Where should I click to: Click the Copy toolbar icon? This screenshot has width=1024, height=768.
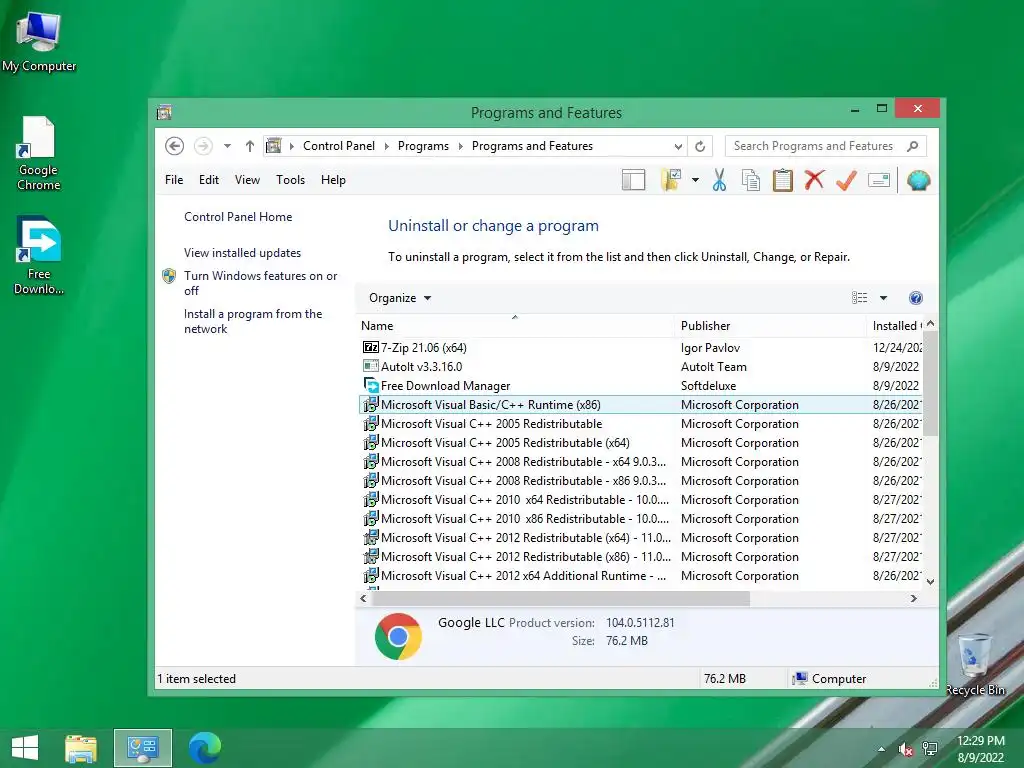[x=750, y=180]
